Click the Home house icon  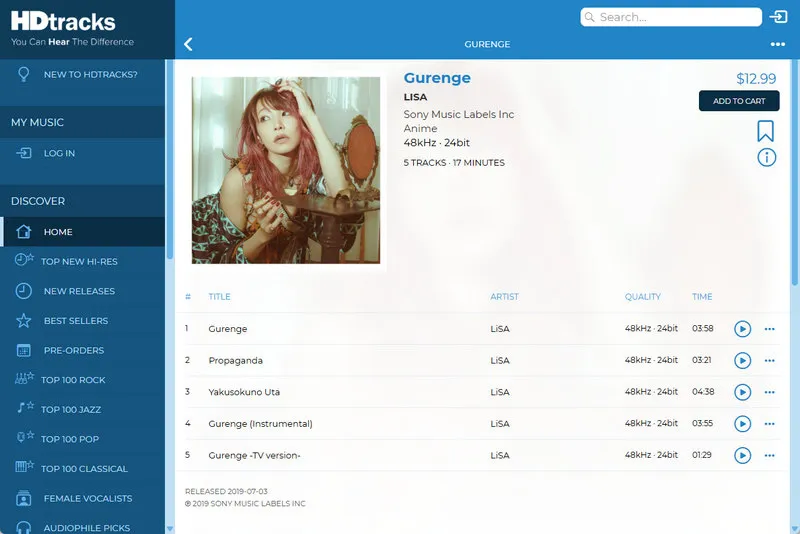click(x=23, y=232)
